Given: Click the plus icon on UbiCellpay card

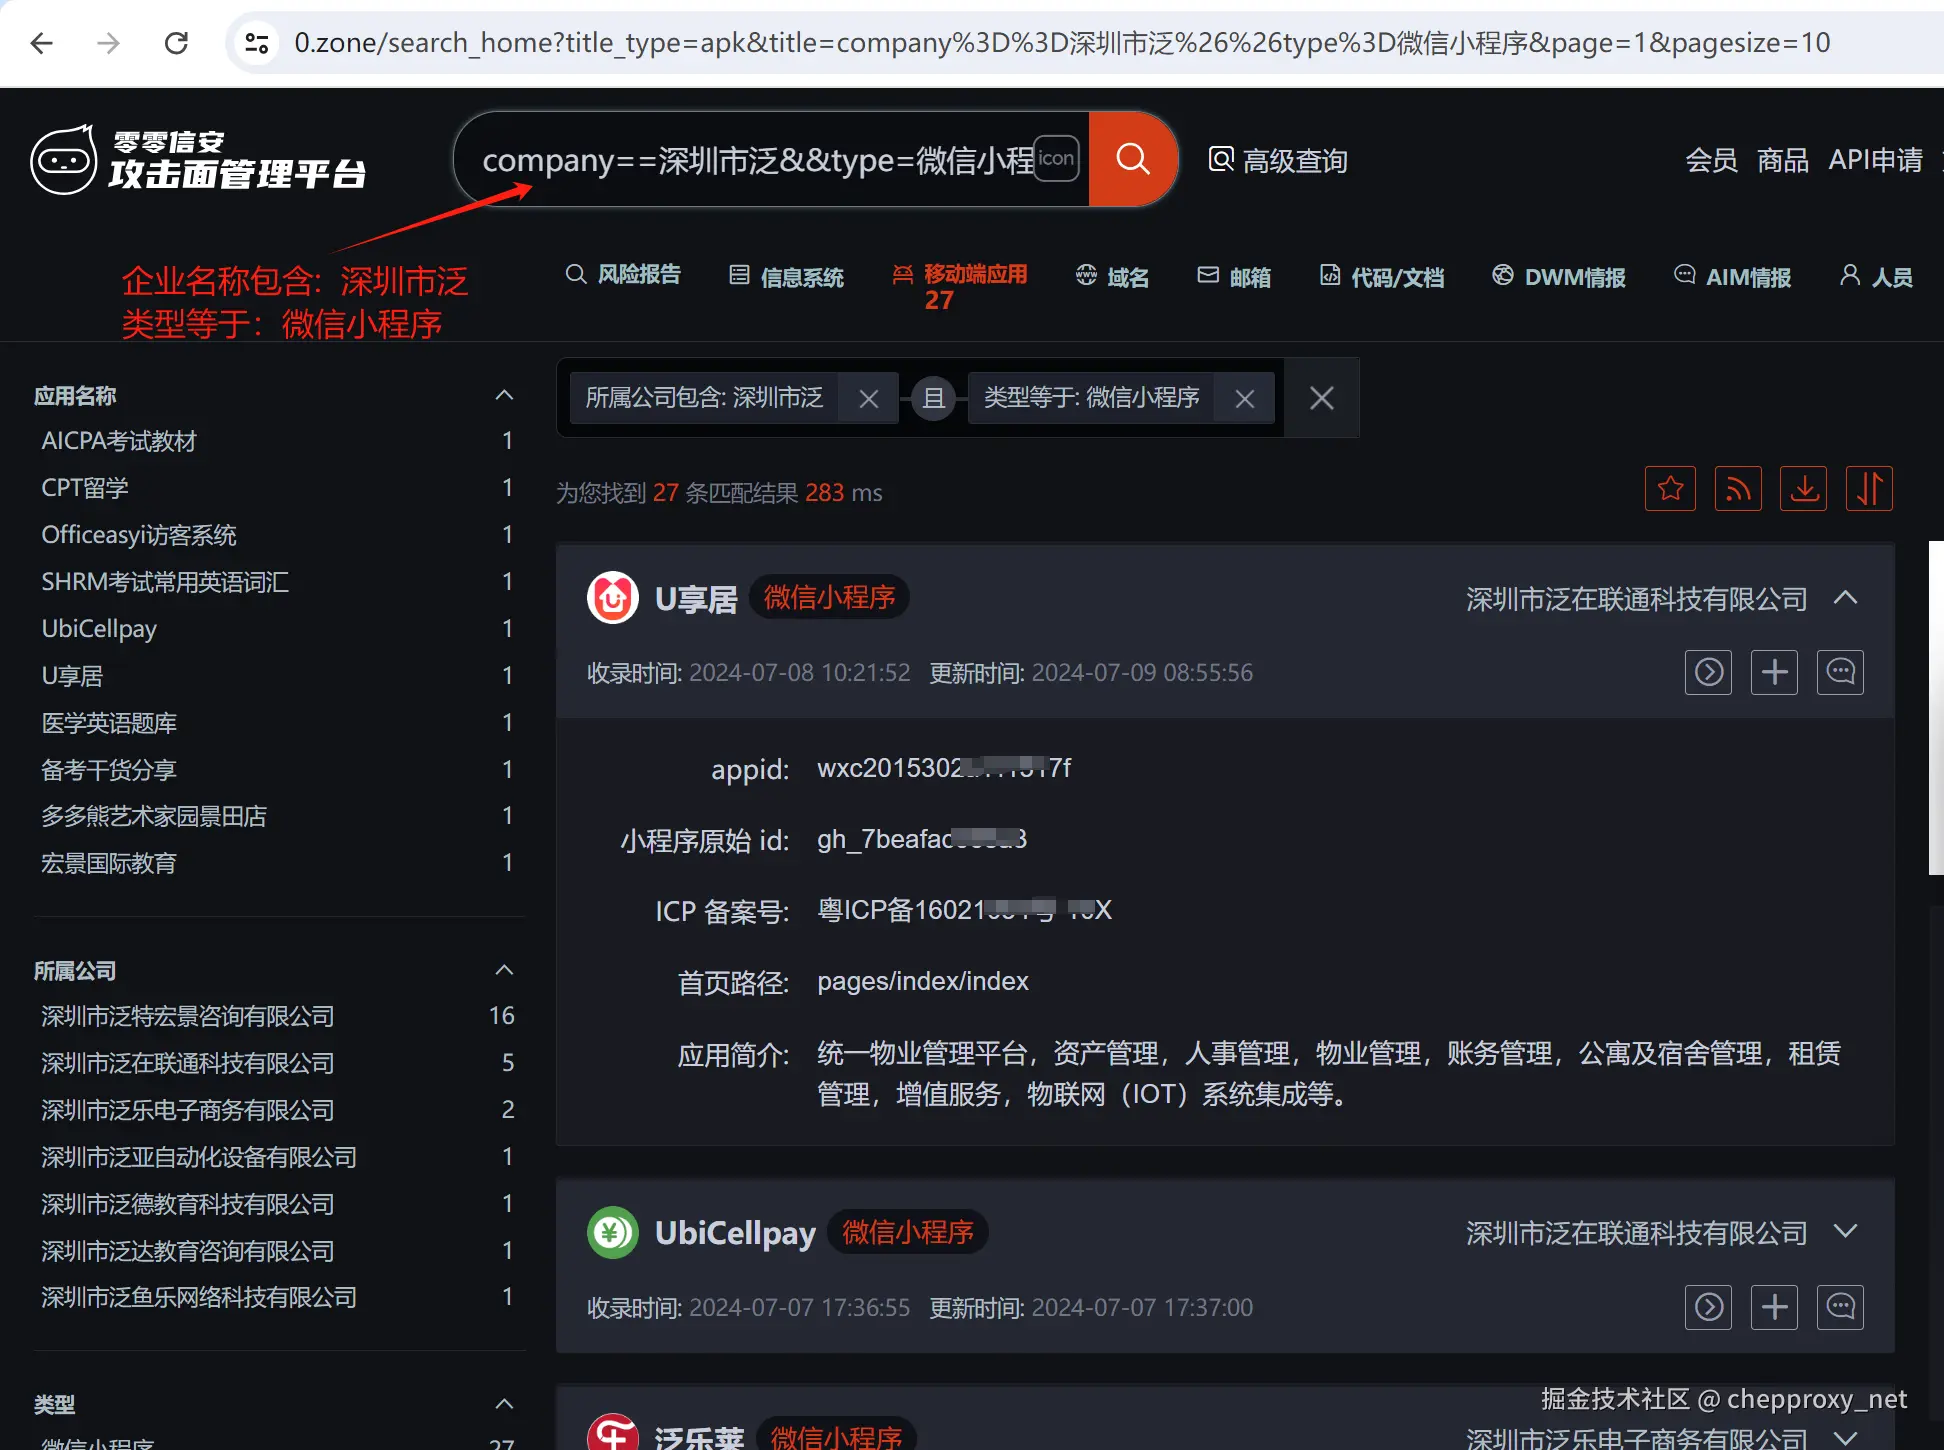Looking at the screenshot, I should coord(1774,1307).
